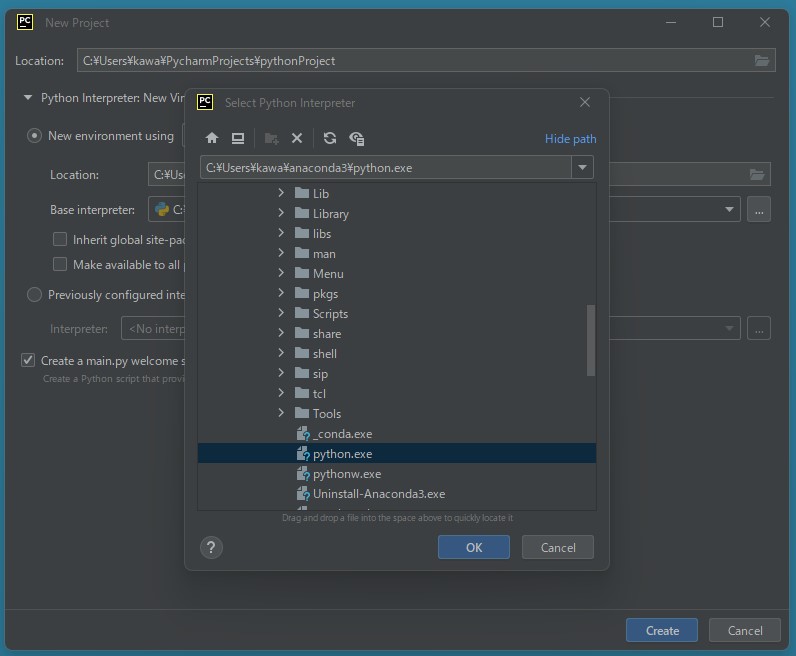This screenshot has width=796, height=656.
Task: Expand the share folder chevron
Action: pos(281,333)
